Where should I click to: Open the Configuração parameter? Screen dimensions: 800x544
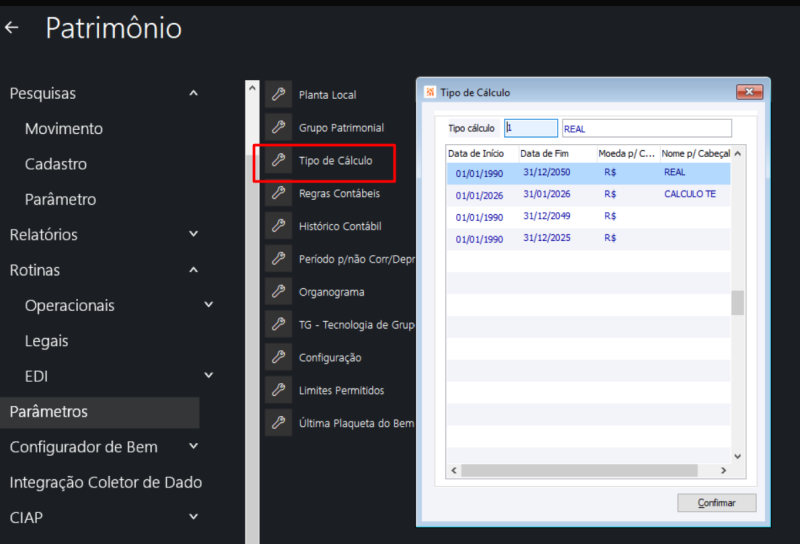pos(330,358)
